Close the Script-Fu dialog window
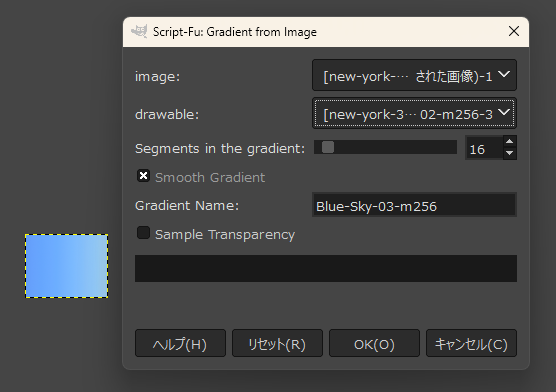The image size is (556, 392). coord(514,31)
